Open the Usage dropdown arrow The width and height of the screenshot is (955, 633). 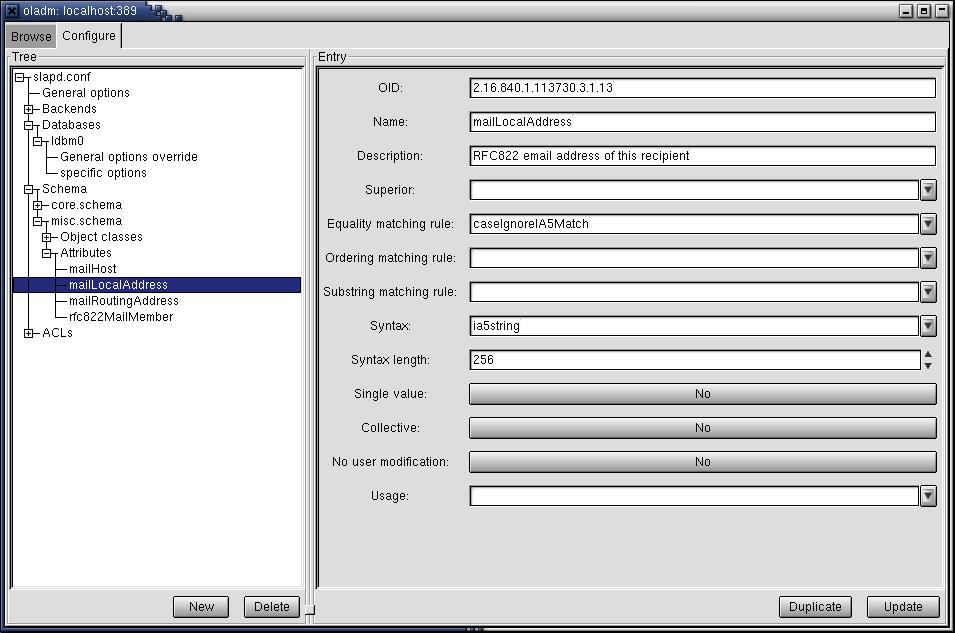point(928,496)
